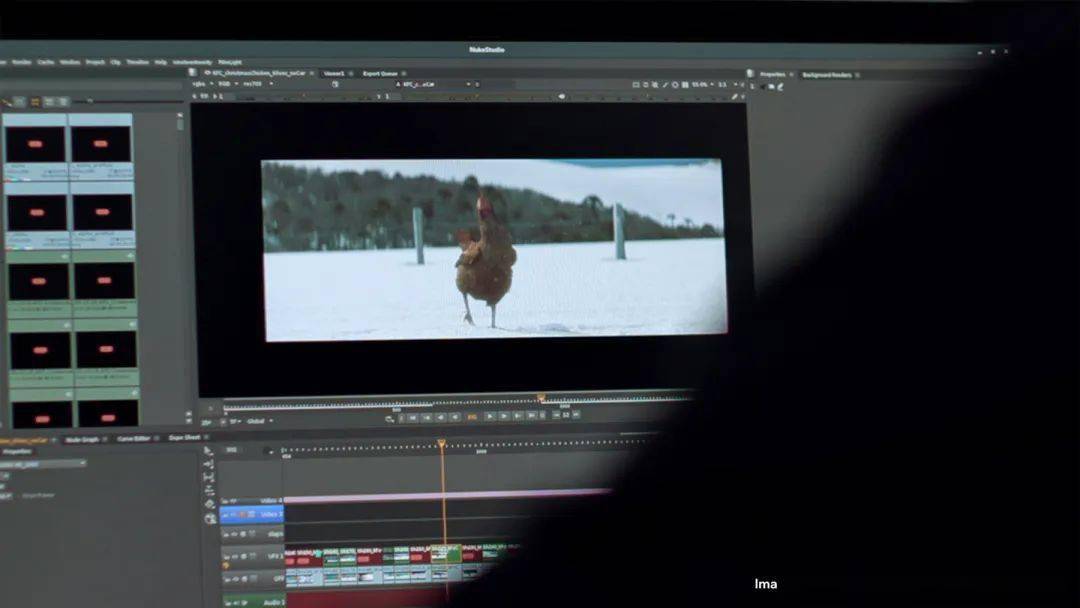Image resolution: width=1080 pixels, height=608 pixels.
Task: Click the play backward button in viewer
Action: click(x=455, y=417)
